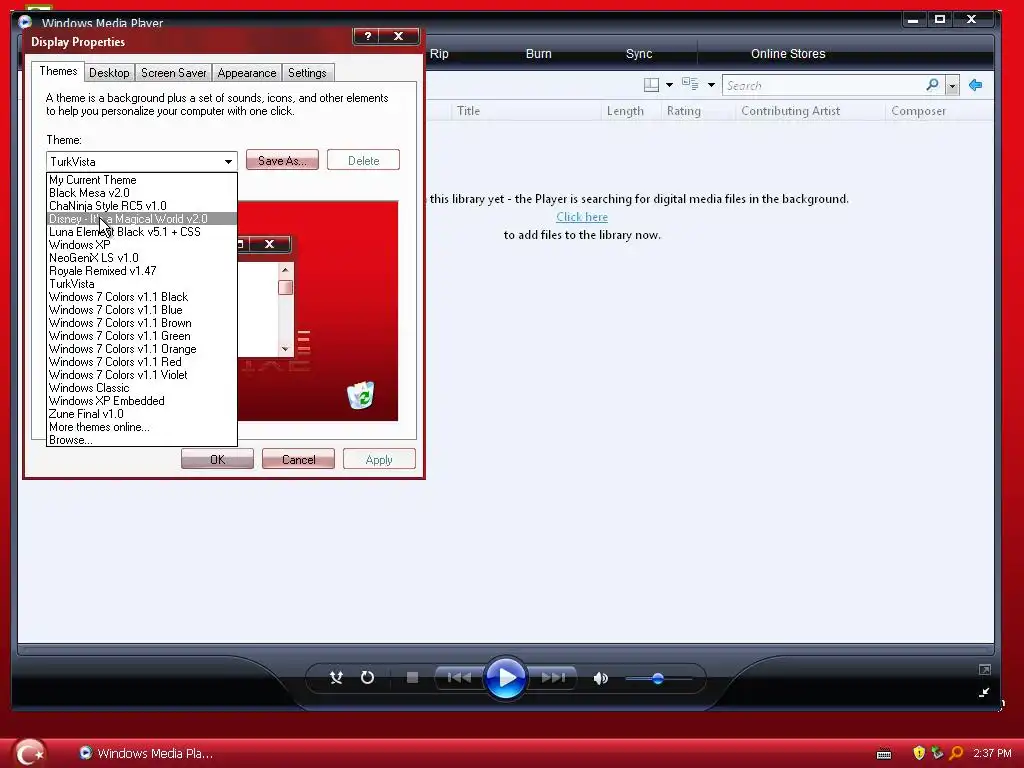Open search options dropdown arrow

click(952, 86)
